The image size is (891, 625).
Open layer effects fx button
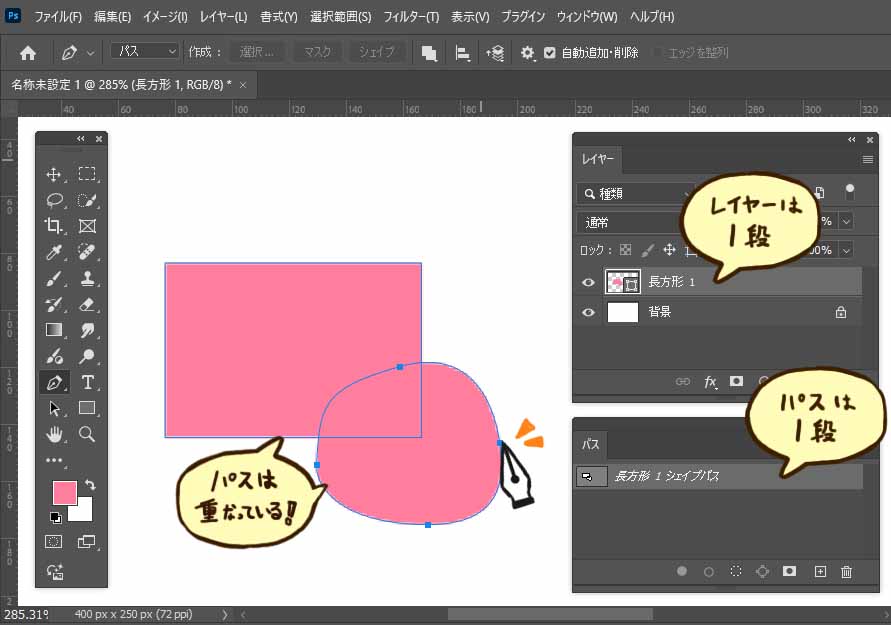pyautogui.click(x=711, y=381)
